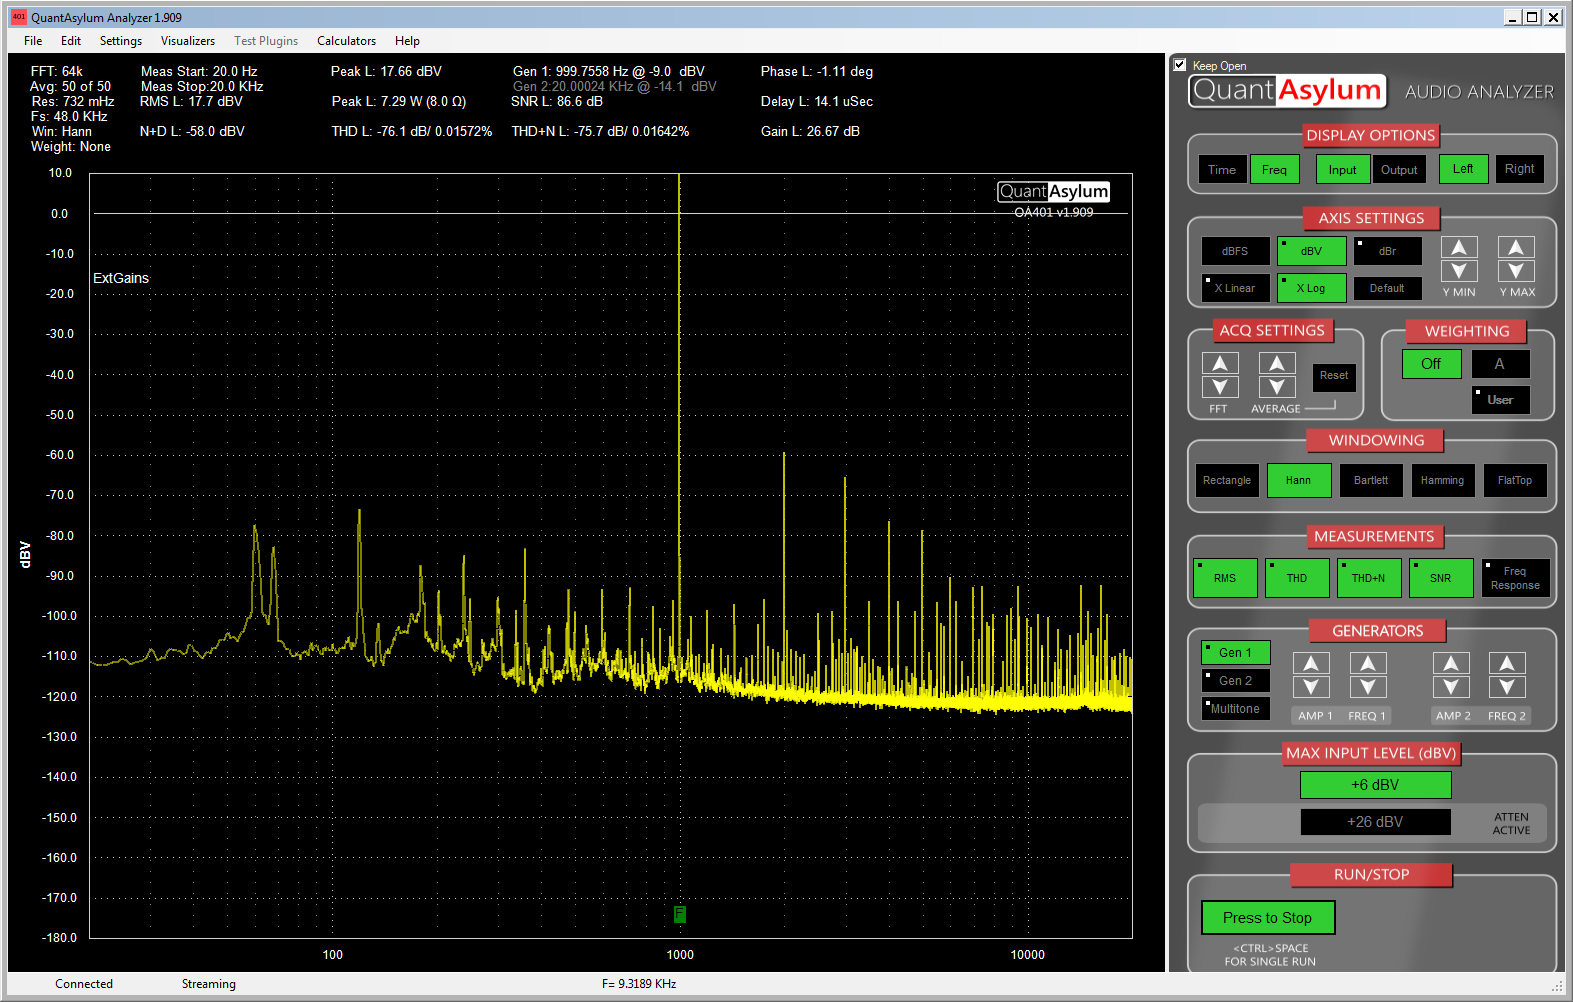This screenshot has width=1573, height=1002.
Task: Switch X axis to Log
Action: (x=1311, y=288)
